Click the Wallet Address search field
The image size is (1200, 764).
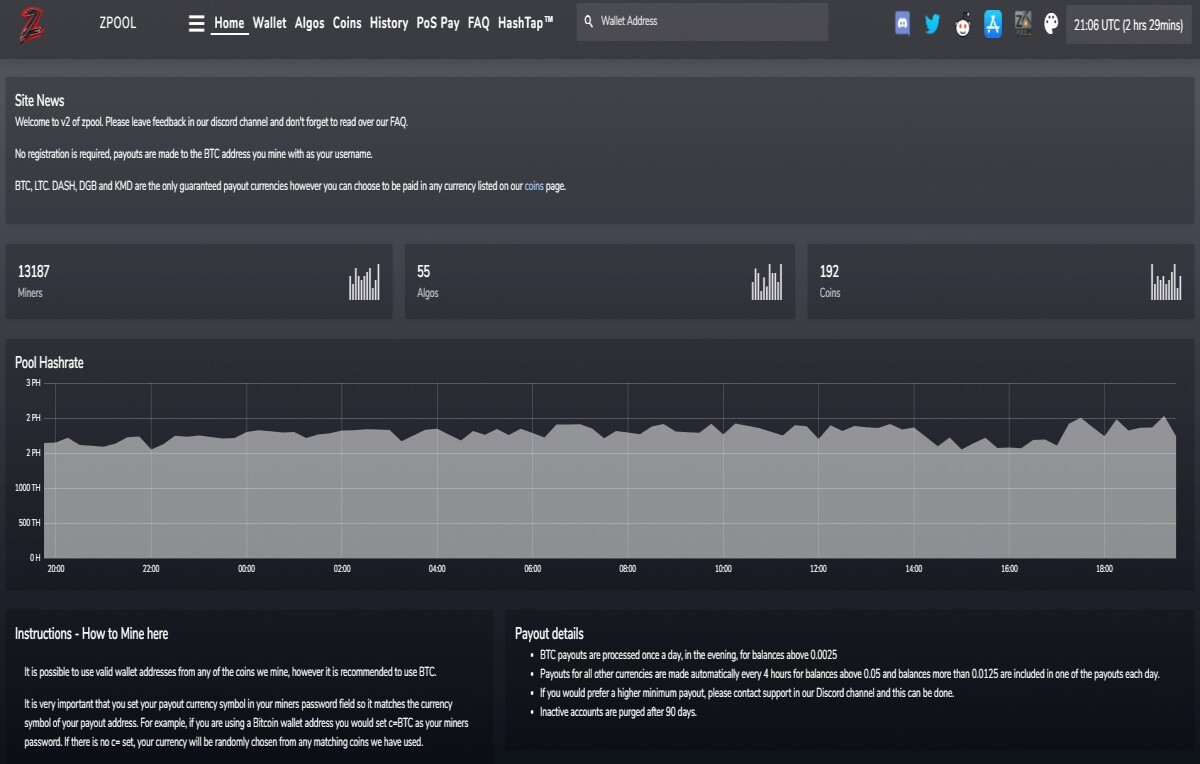[702, 21]
